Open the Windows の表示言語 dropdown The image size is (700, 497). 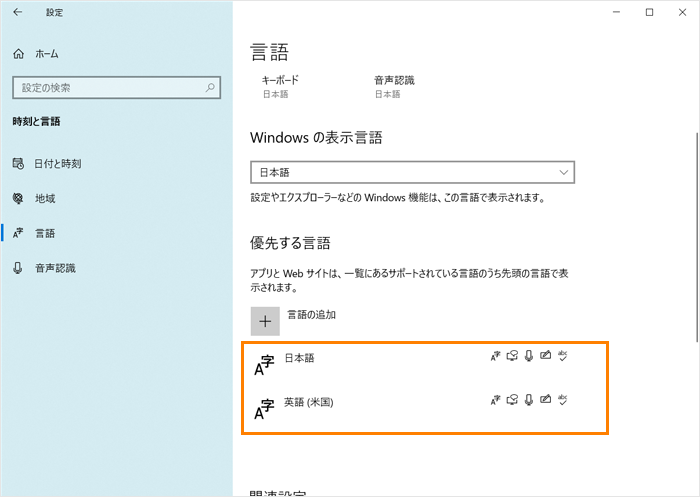(x=412, y=172)
